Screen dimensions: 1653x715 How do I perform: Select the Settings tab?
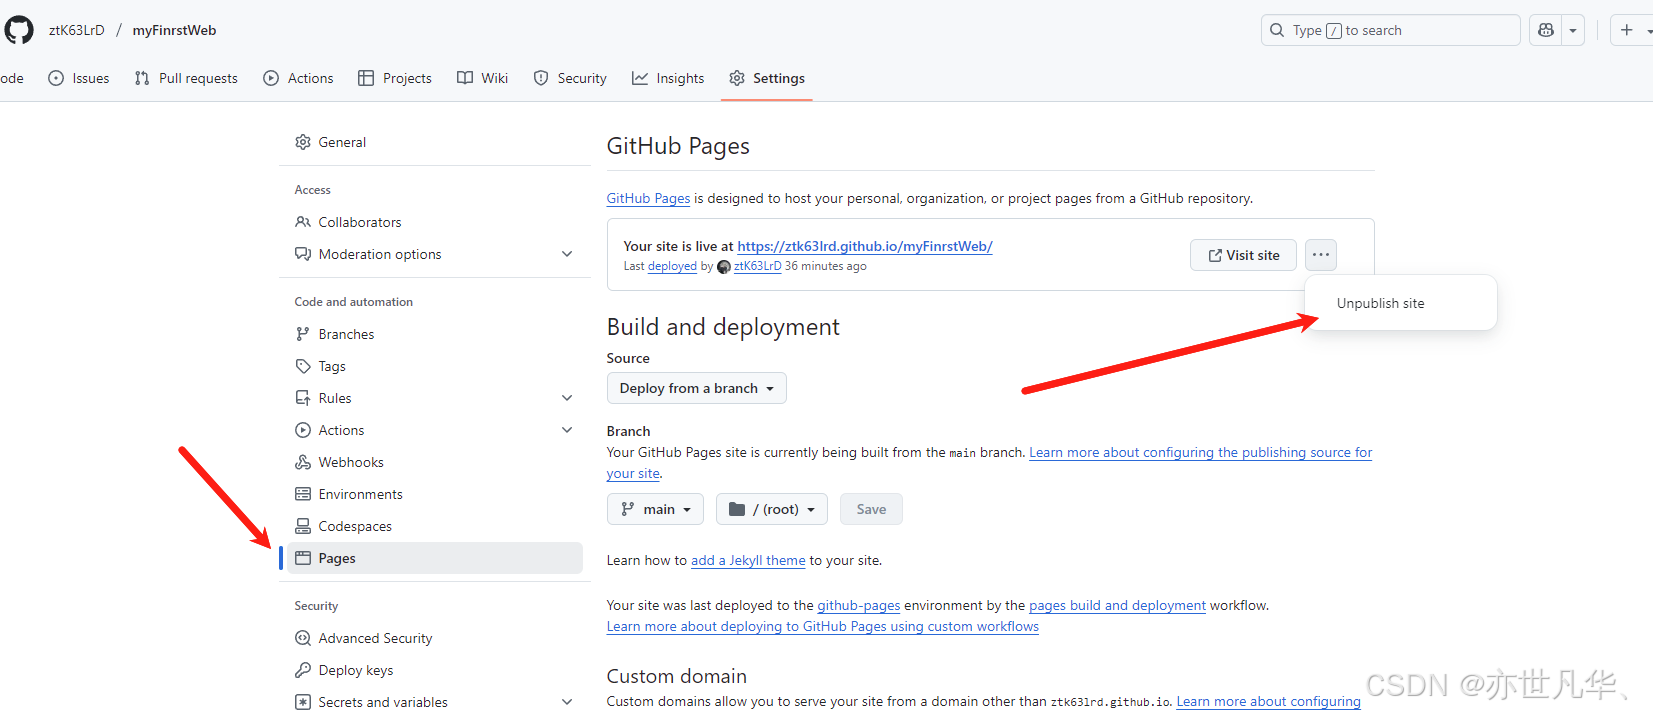pos(767,78)
